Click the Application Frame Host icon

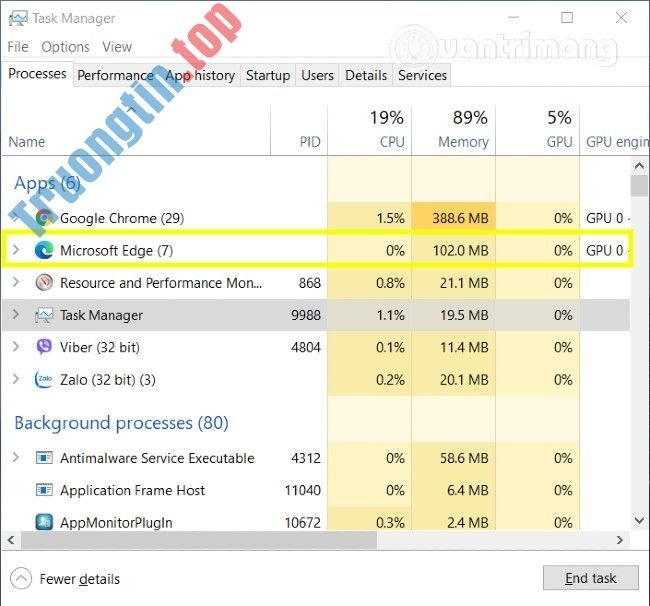(44, 490)
